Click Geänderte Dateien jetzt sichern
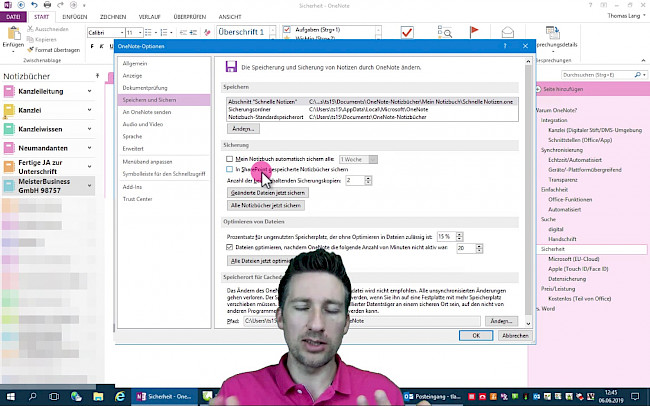 (x=268, y=193)
